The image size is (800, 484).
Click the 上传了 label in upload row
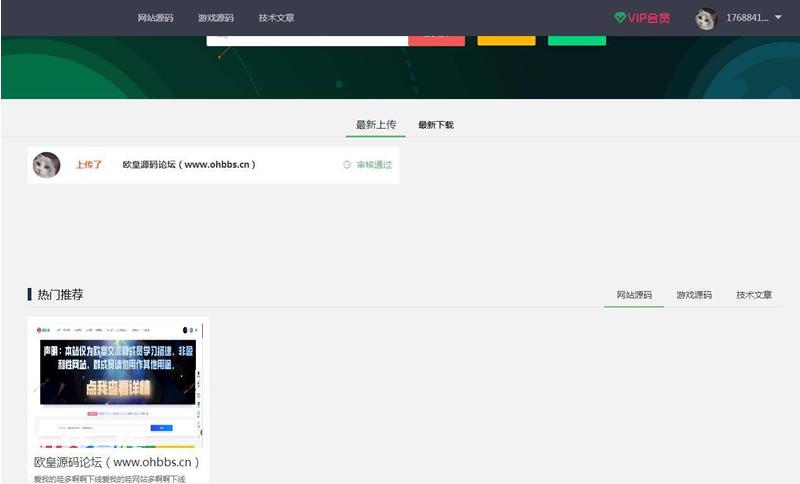pos(89,165)
